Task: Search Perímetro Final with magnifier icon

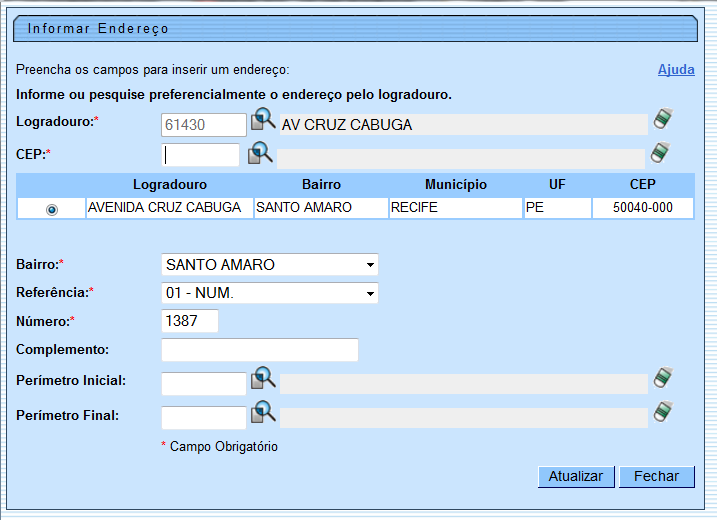Action: (x=263, y=411)
